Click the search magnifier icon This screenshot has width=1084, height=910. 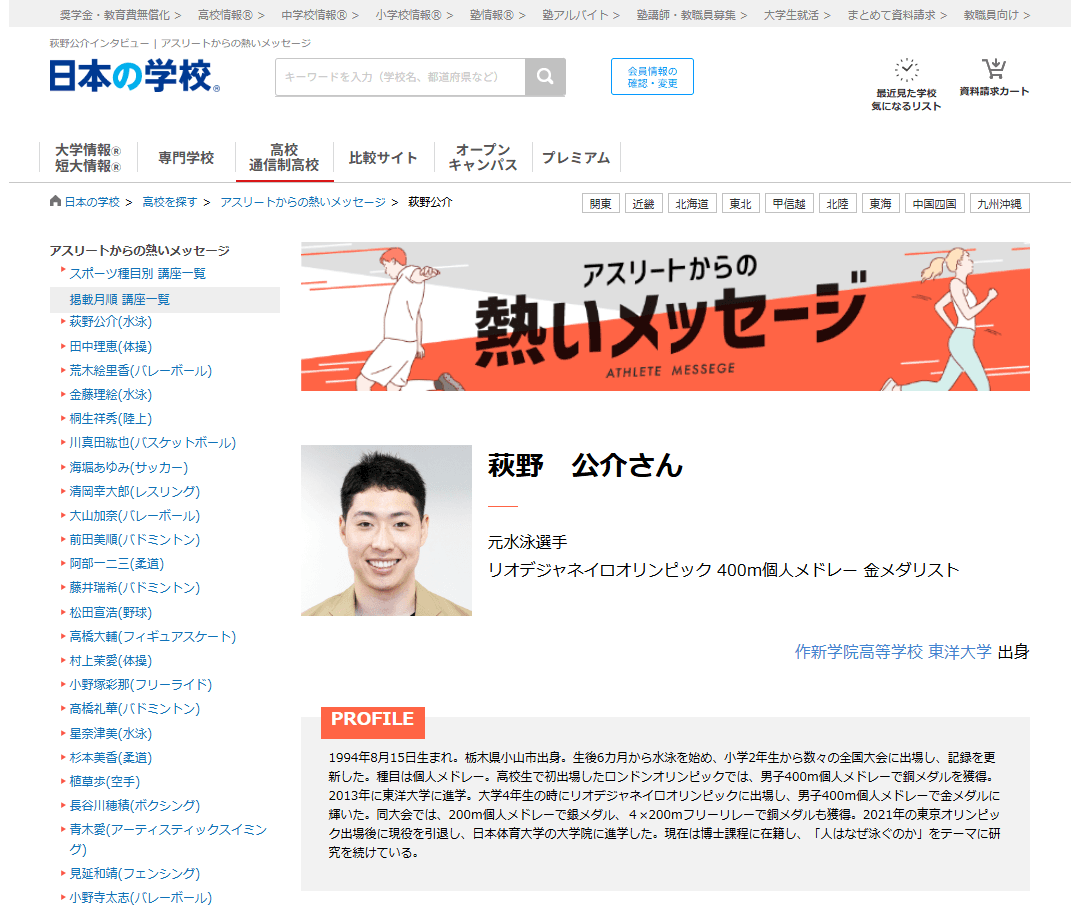pos(547,76)
